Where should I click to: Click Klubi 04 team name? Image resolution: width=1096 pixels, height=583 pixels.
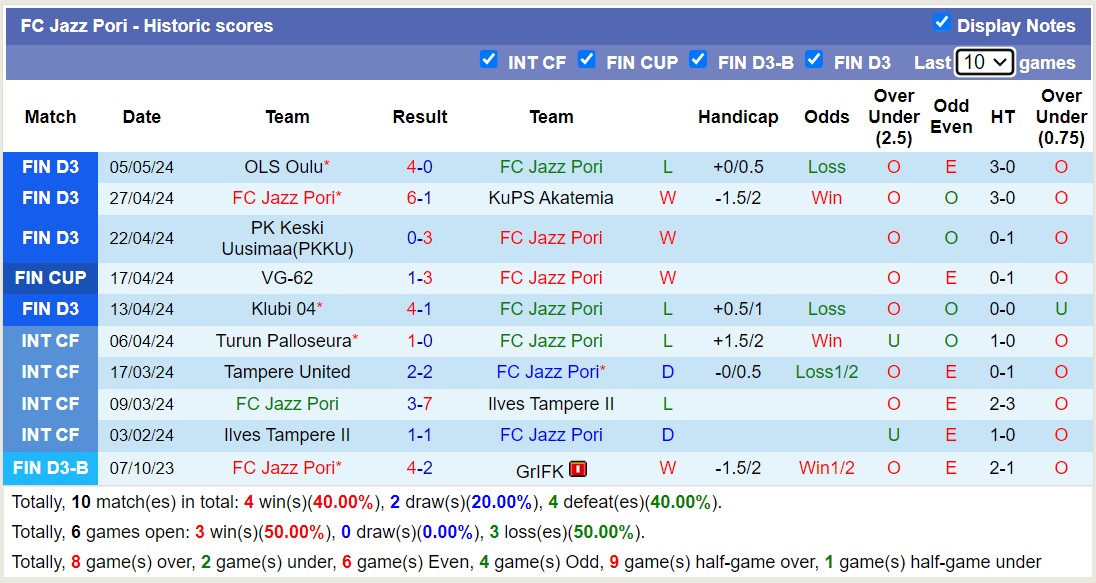click(x=283, y=309)
